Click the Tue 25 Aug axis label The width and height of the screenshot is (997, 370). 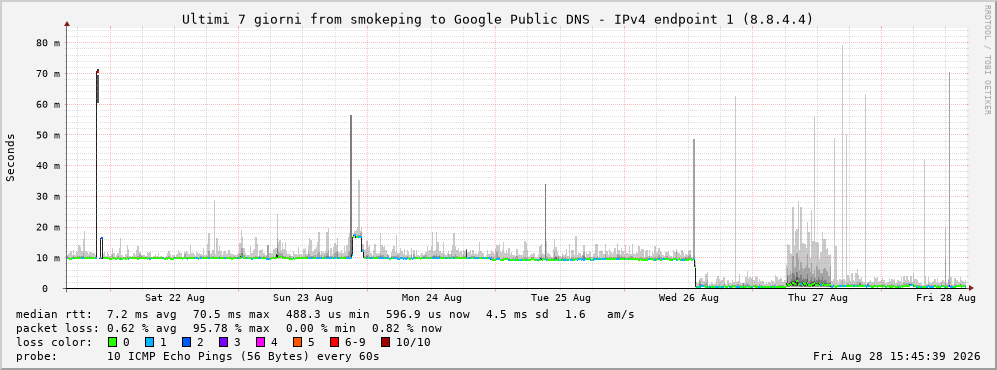pos(560,298)
